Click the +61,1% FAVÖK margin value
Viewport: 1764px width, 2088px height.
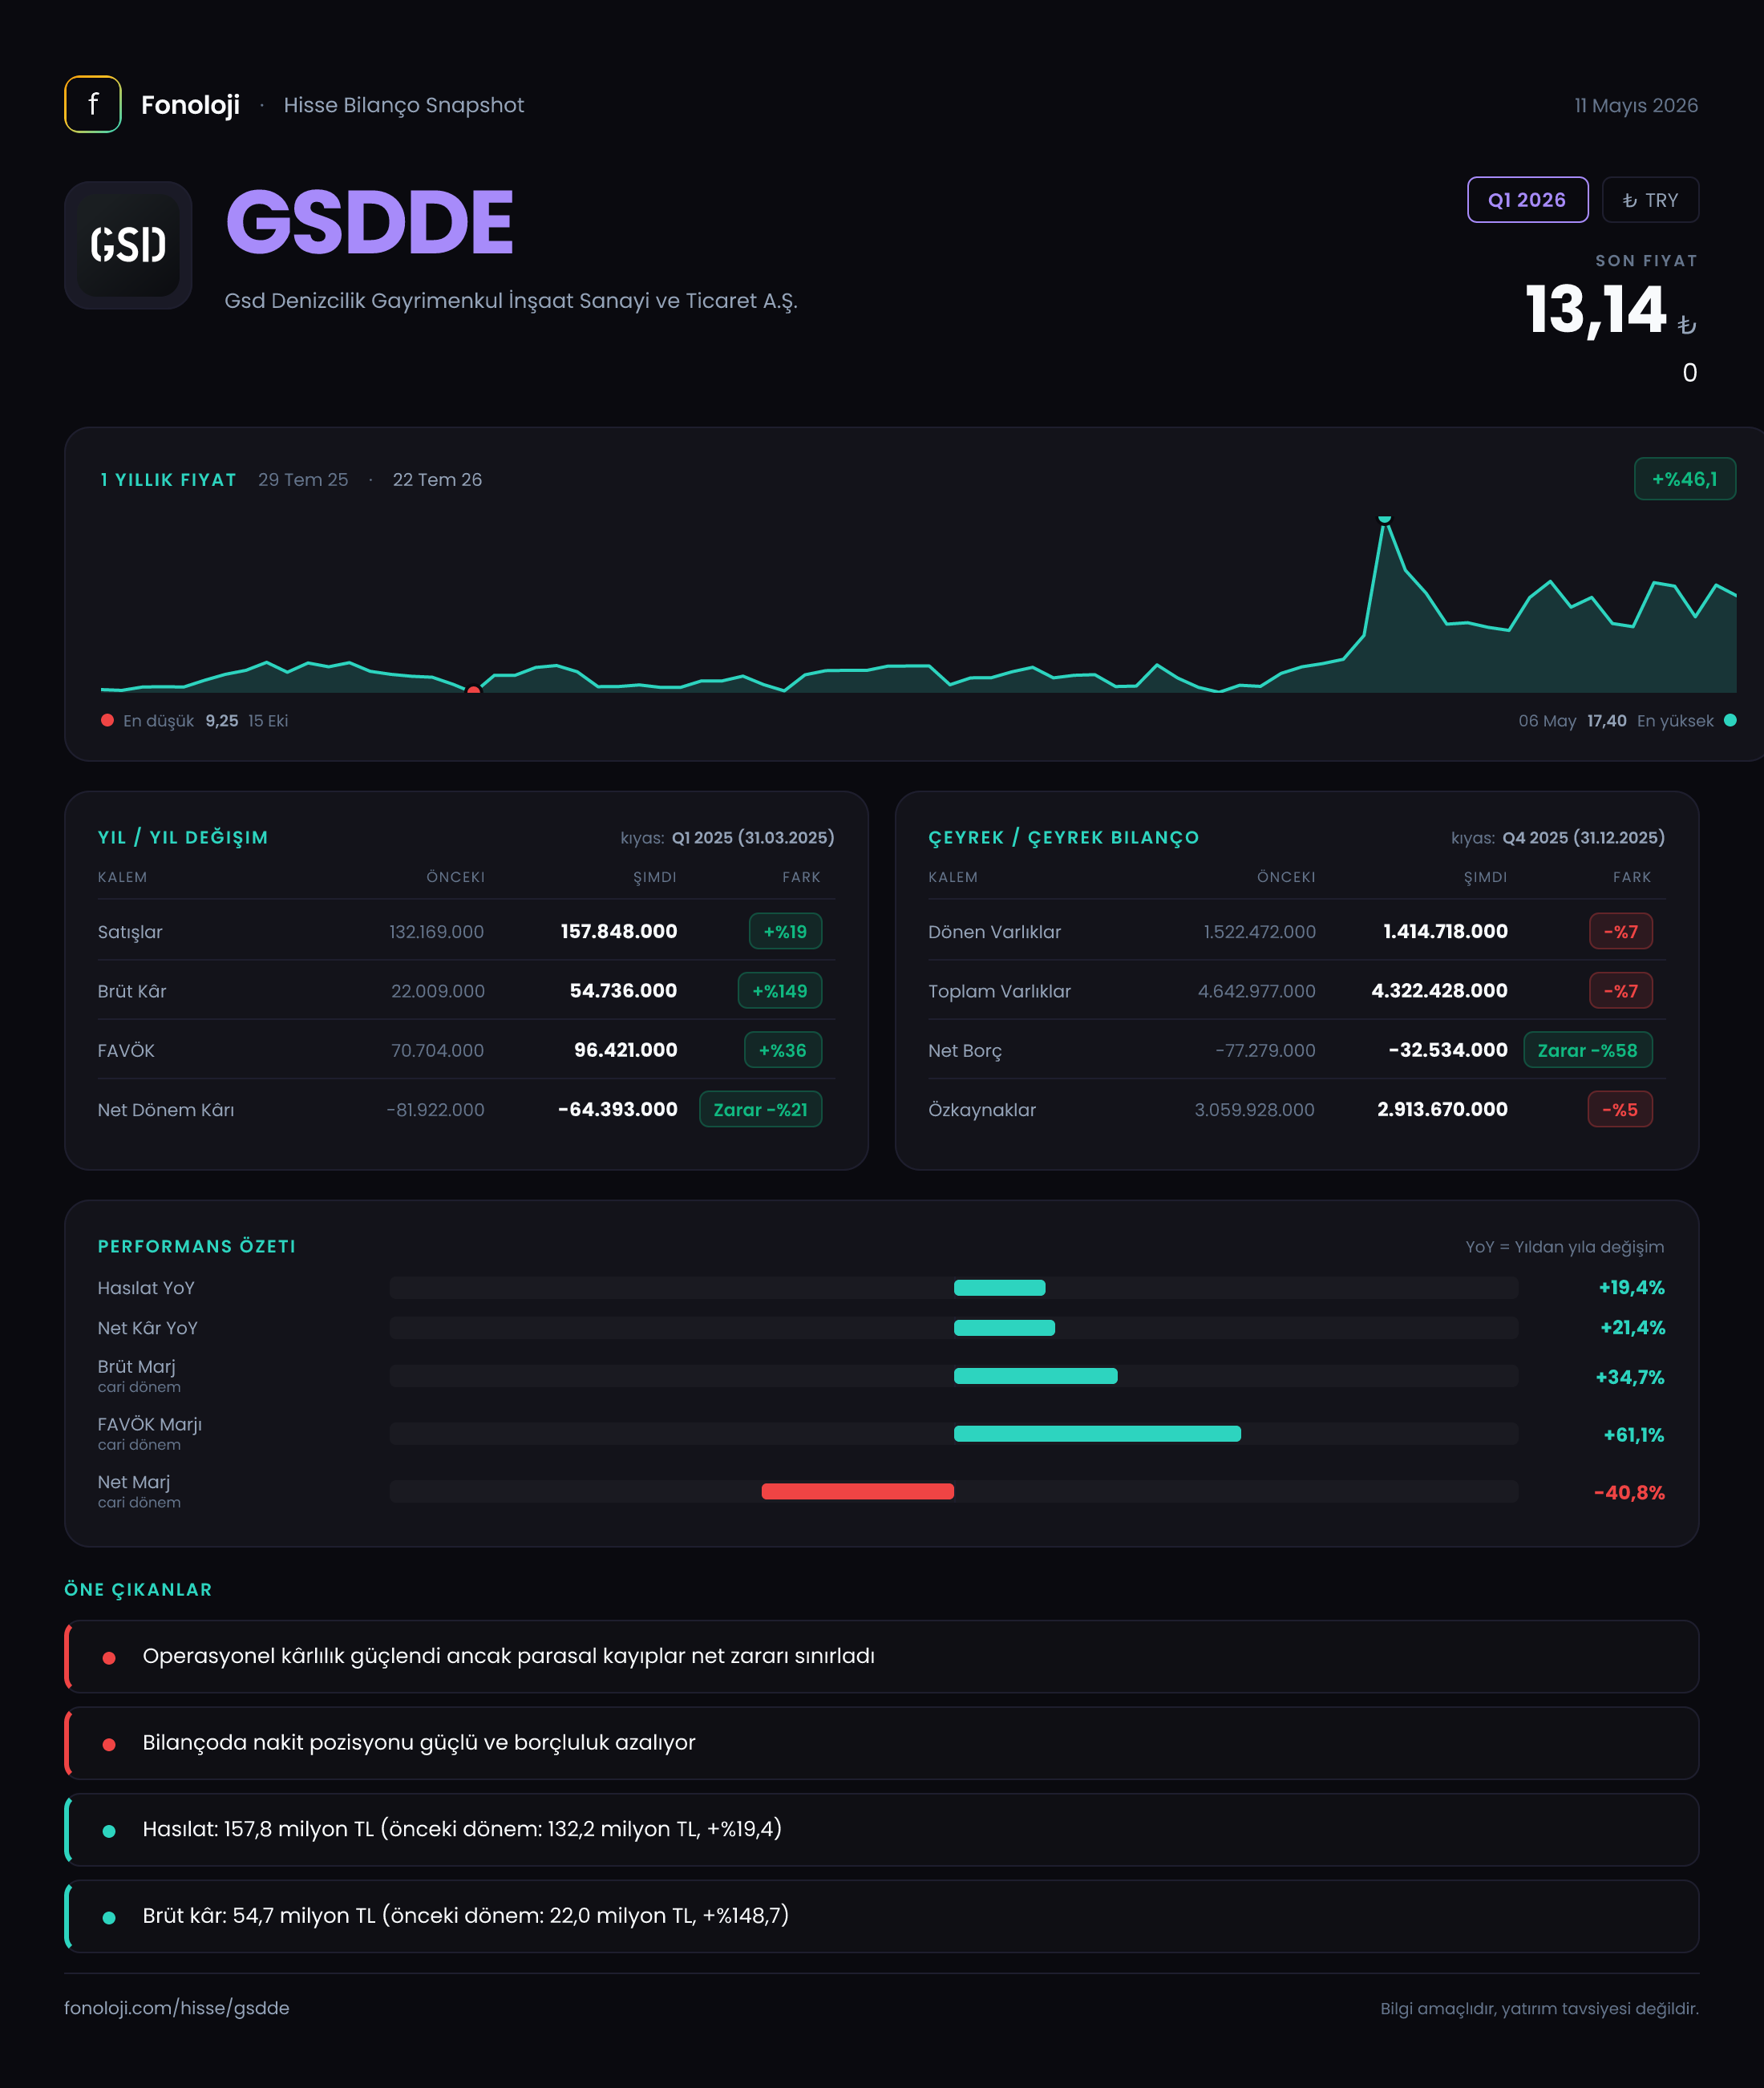(1634, 1435)
